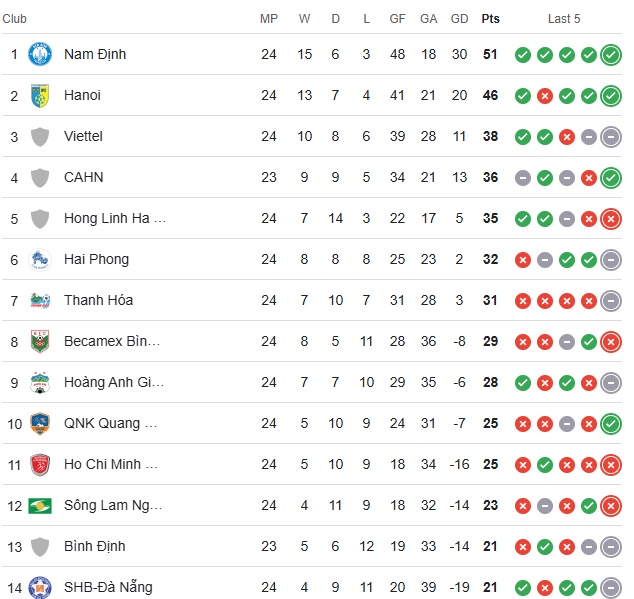Open the CAHN team name link
Viewport: 634px width, 599px height.
click(84, 177)
